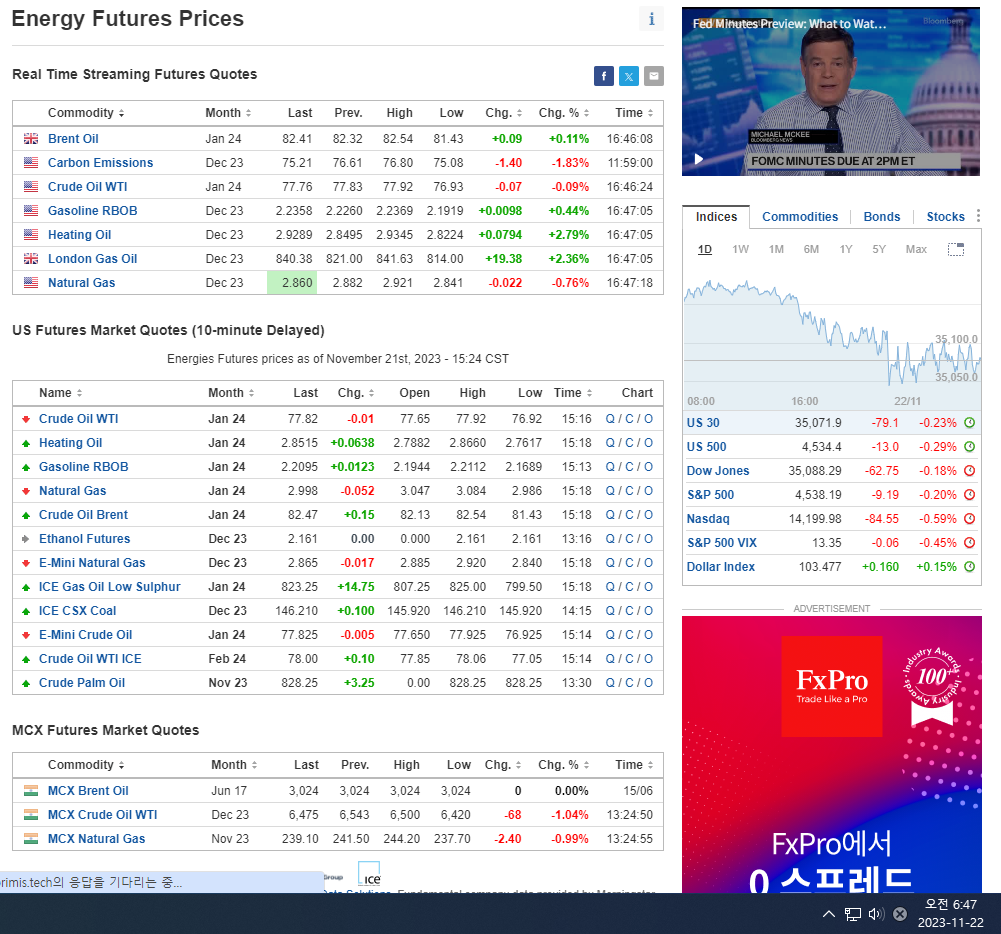Screen dimensions: 1001x934
Task: Click the clock icon in US 30 row
Action: [969, 423]
